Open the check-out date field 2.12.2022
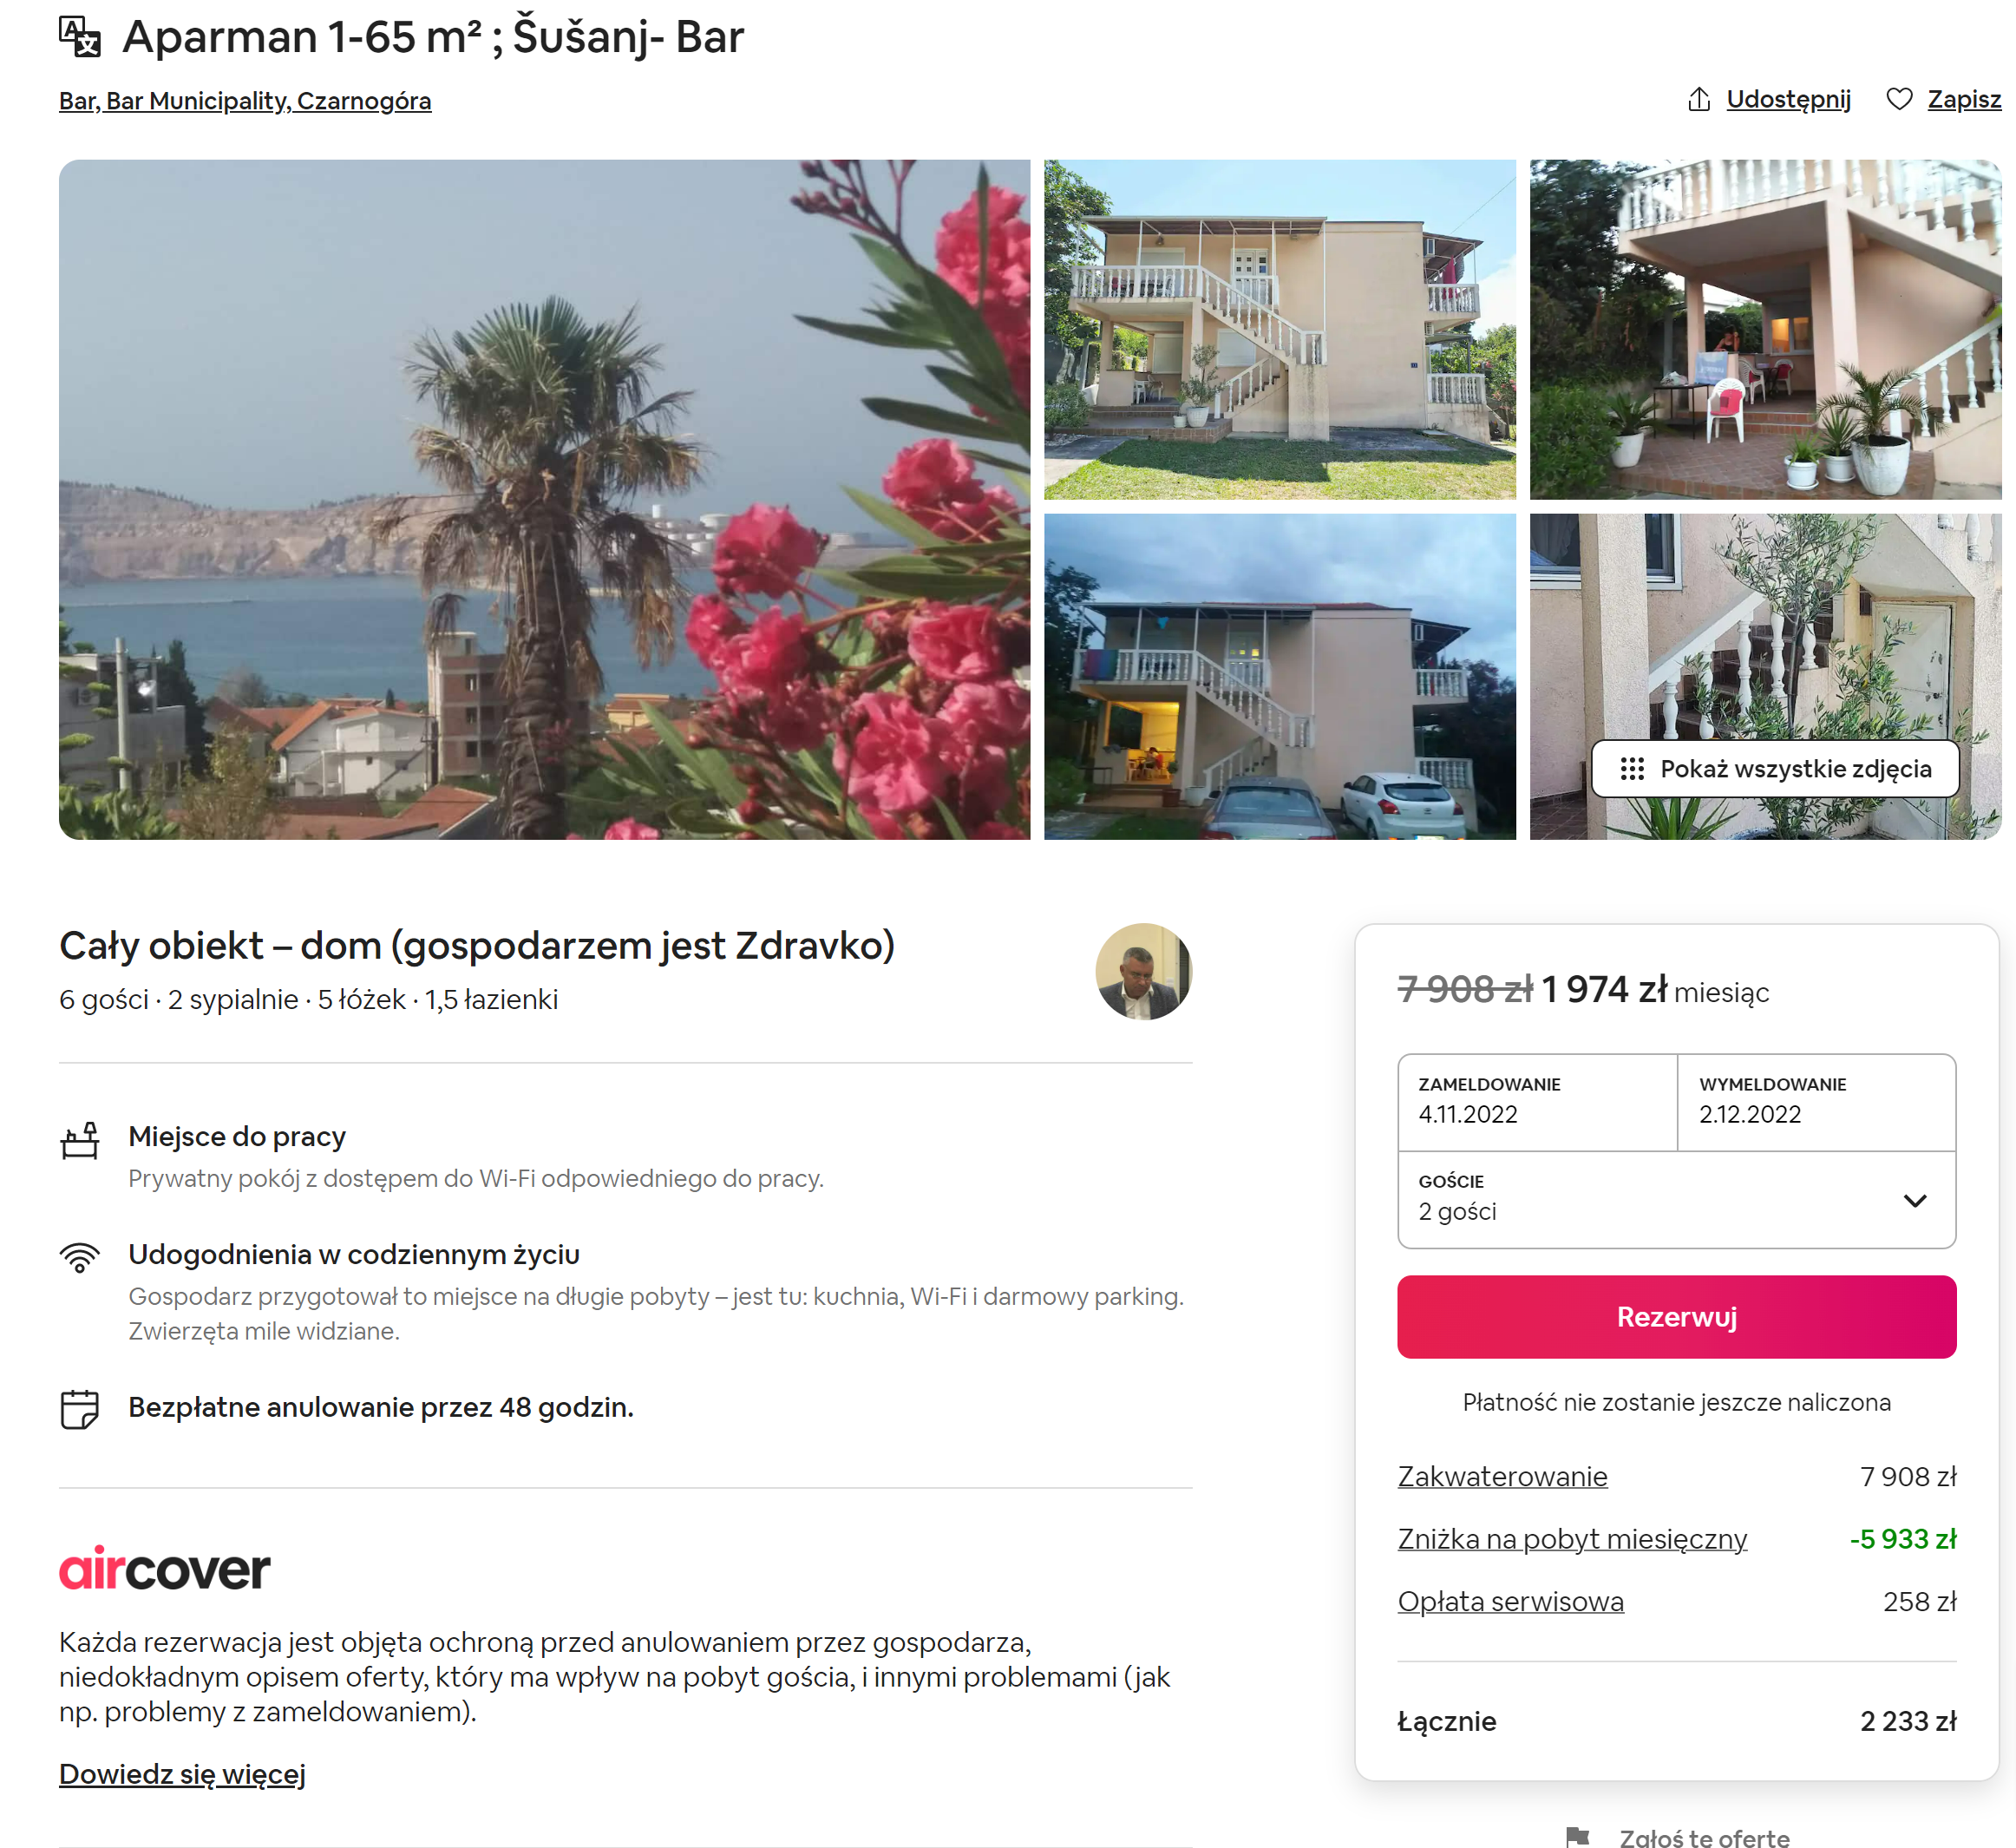 coord(1816,1102)
